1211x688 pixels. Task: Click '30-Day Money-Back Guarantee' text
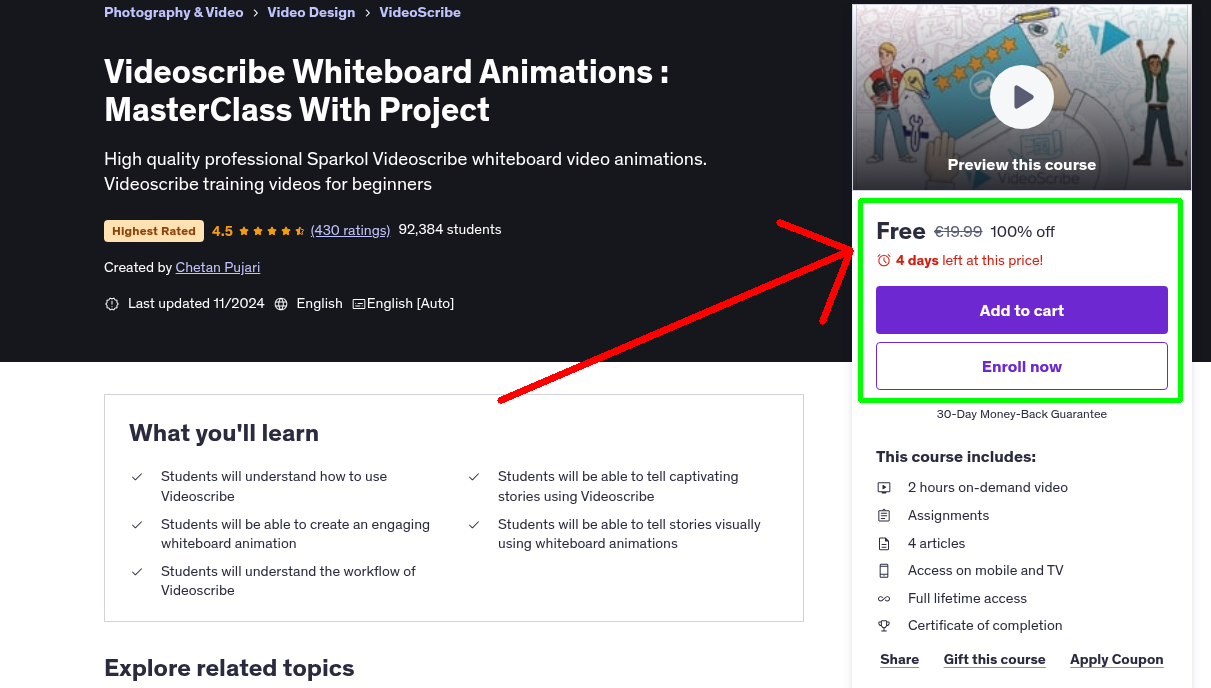(x=1021, y=414)
